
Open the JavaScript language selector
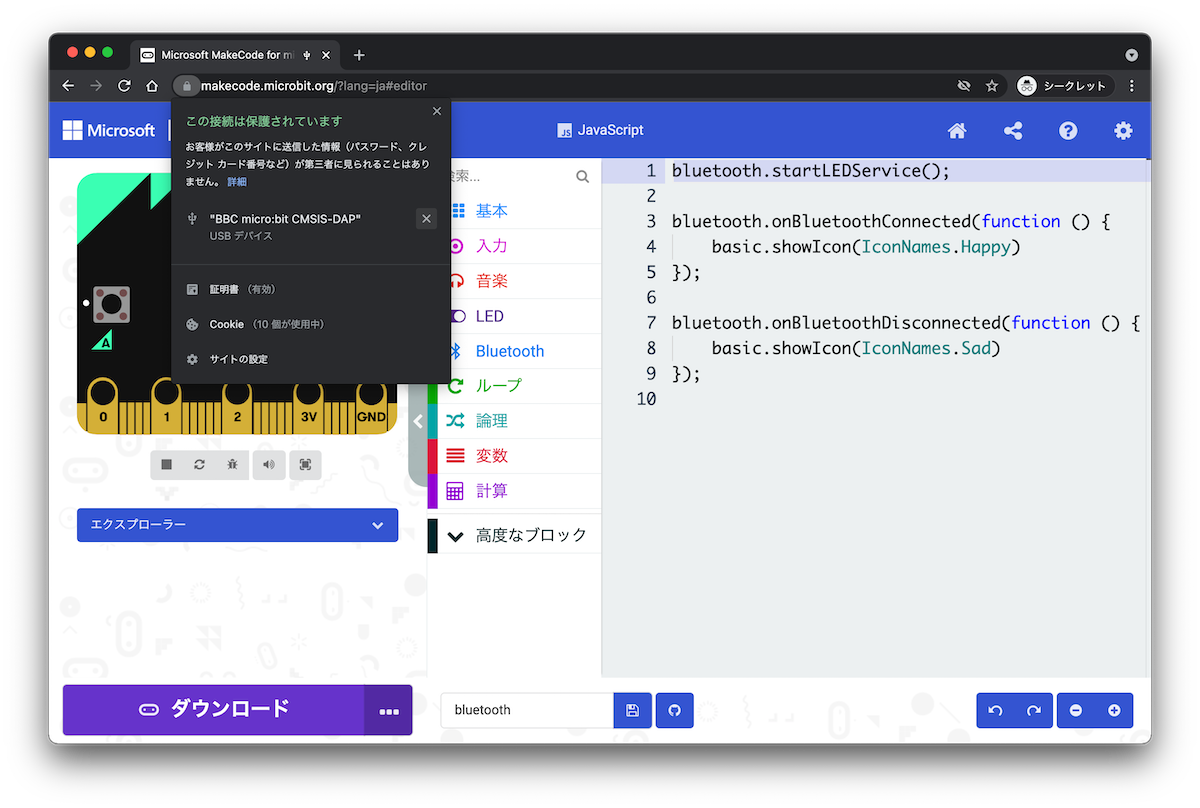(x=600, y=131)
